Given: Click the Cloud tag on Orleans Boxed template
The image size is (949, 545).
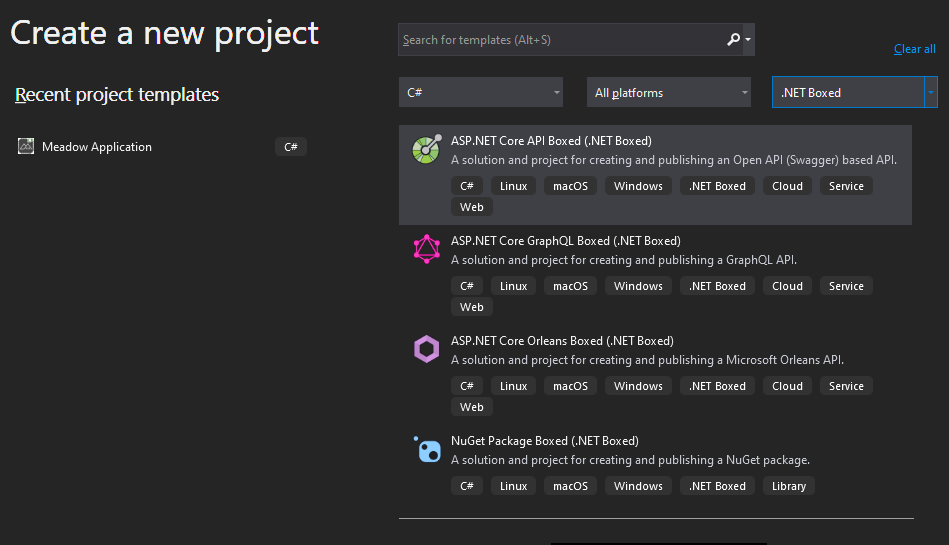Looking at the screenshot, I should pos(787,386).
